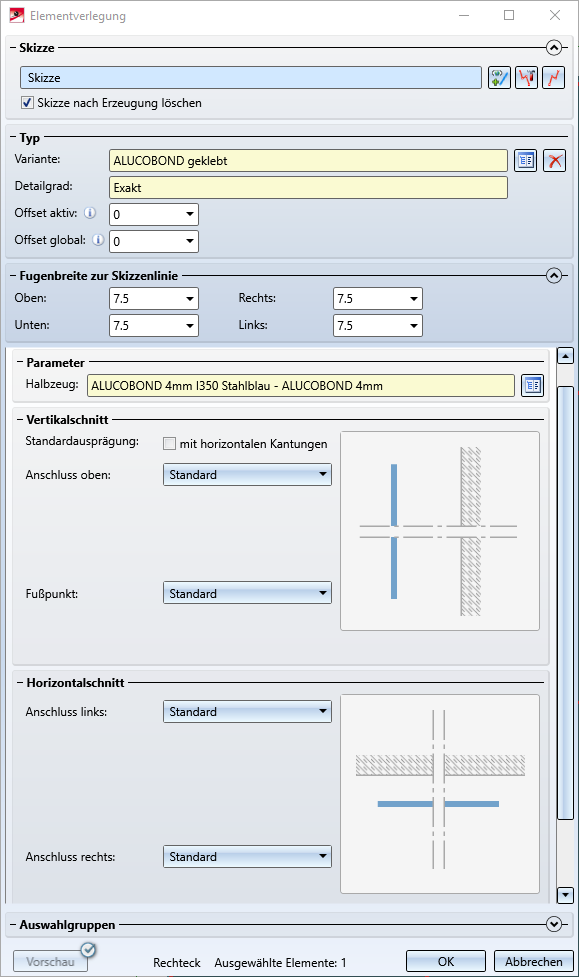Click the OK button

[x=446, y=961]
